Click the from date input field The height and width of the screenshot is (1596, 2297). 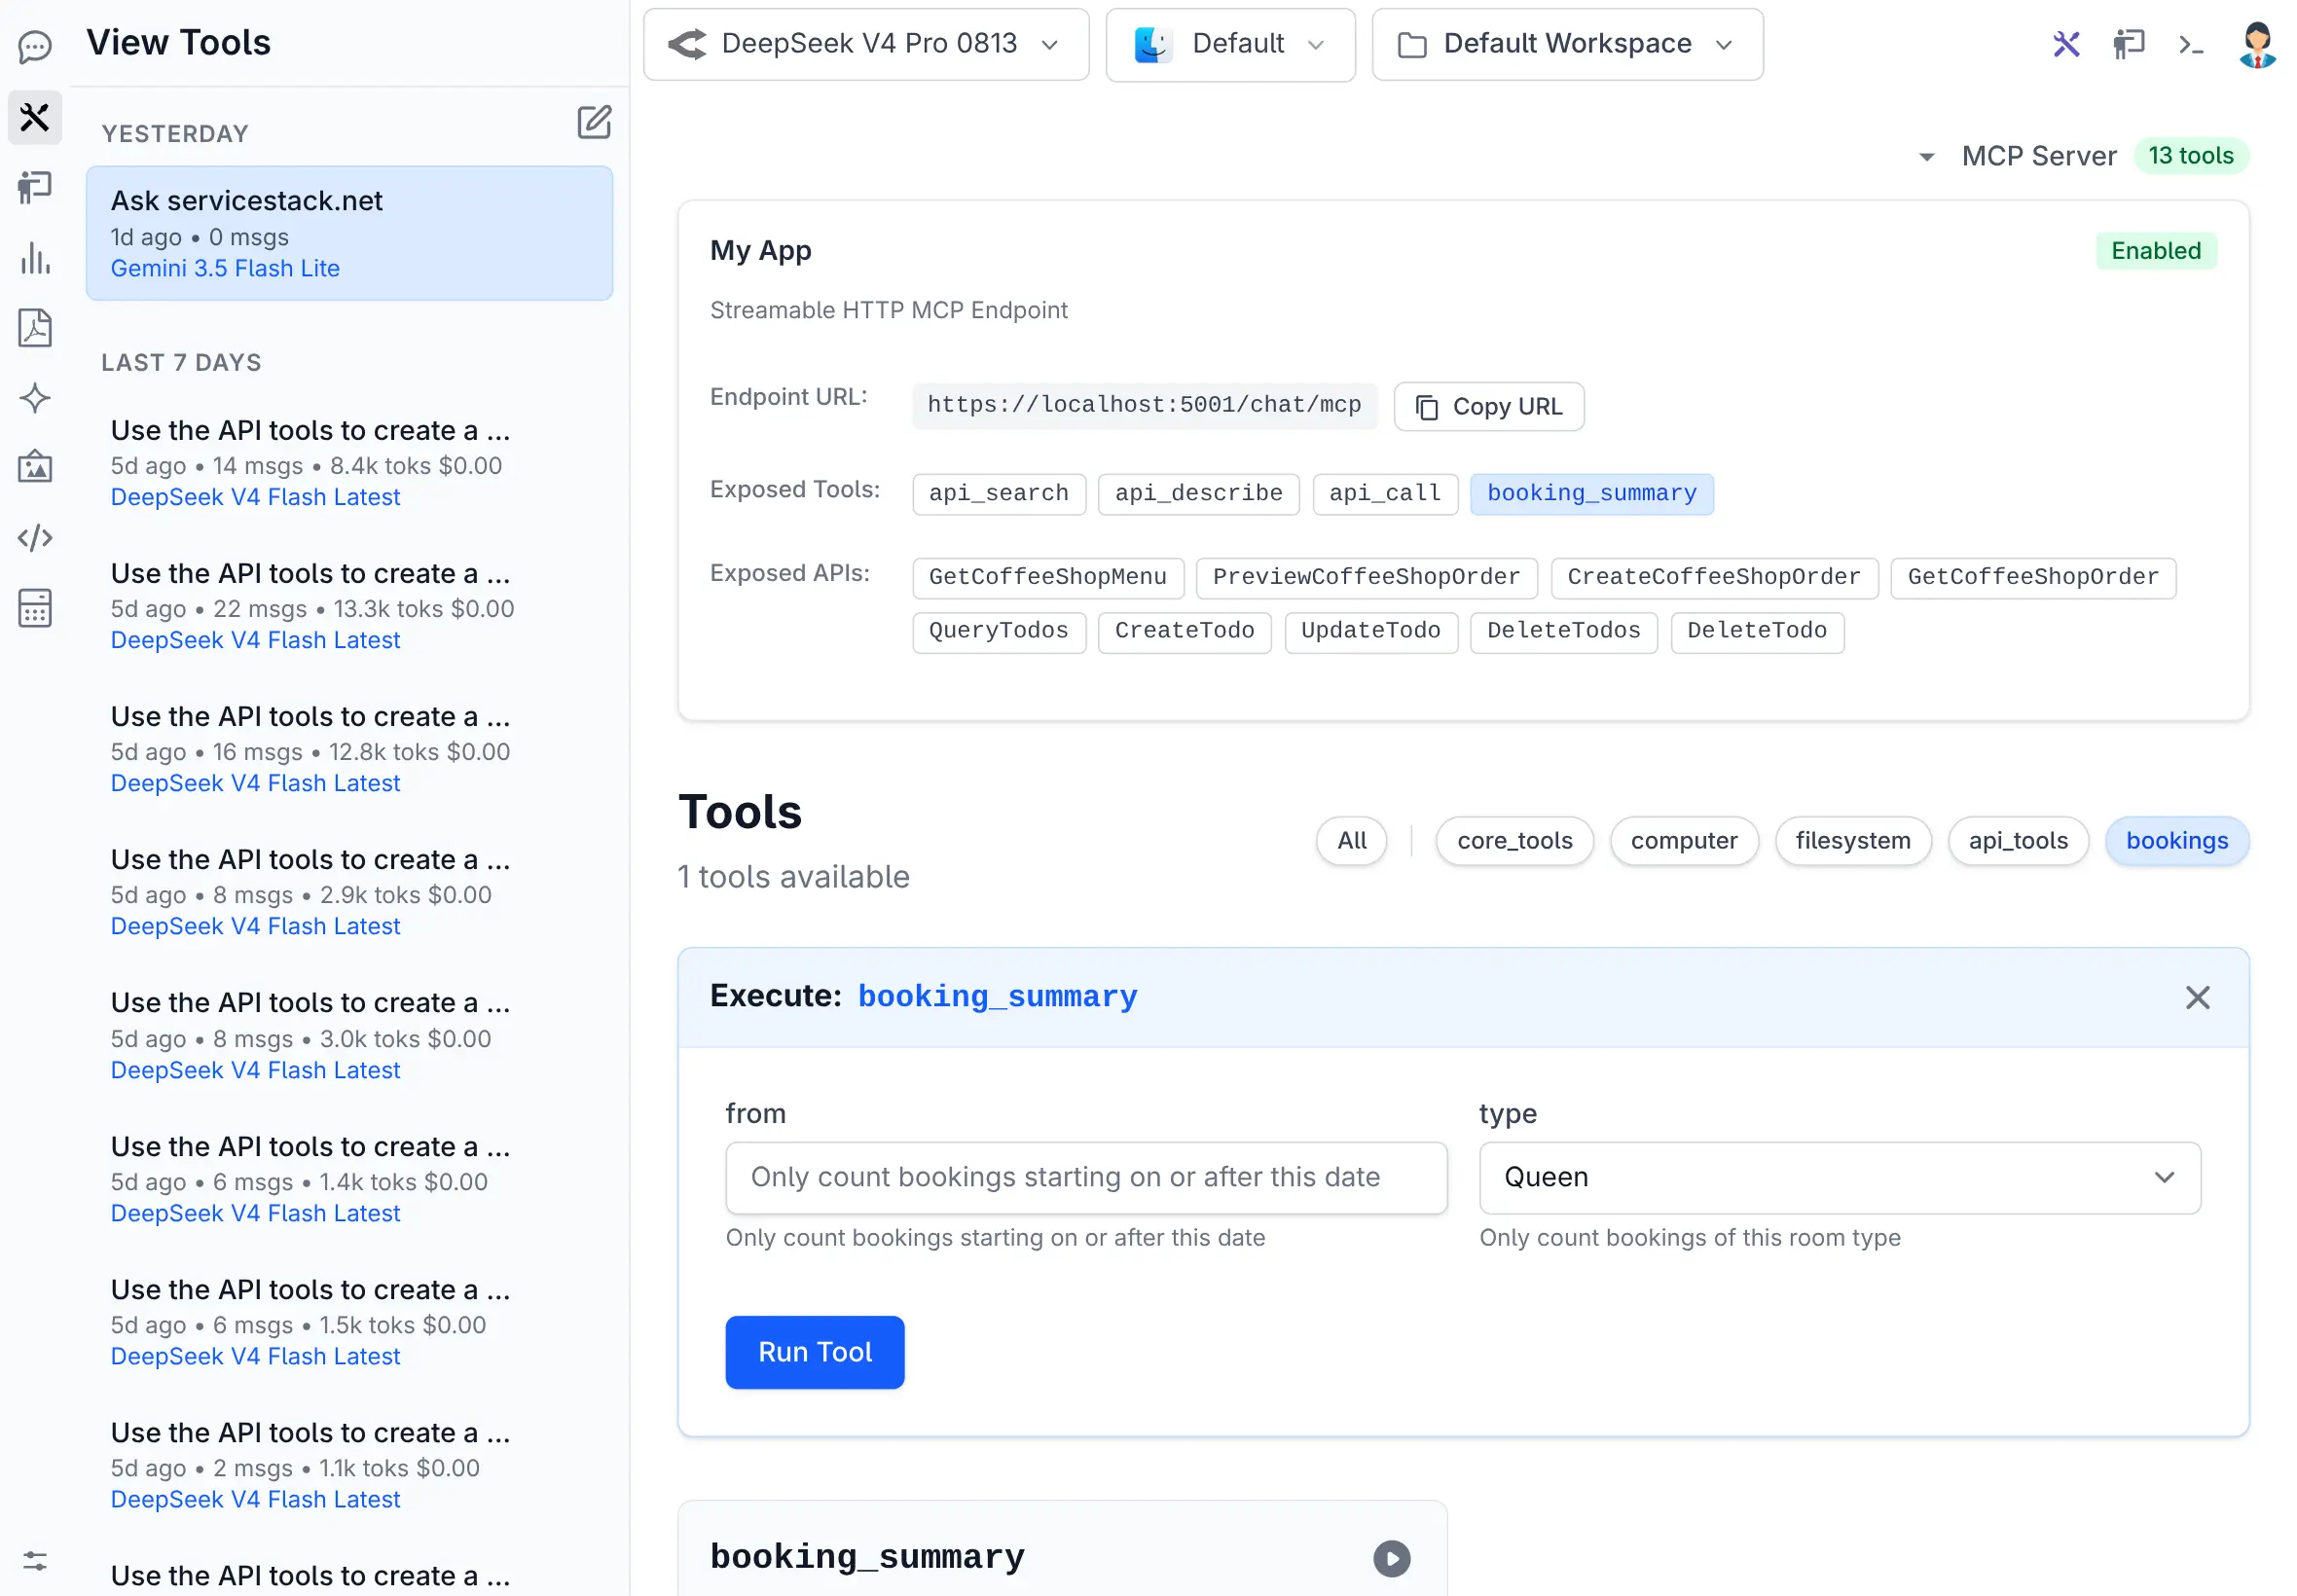[x=1086, y=1178]
